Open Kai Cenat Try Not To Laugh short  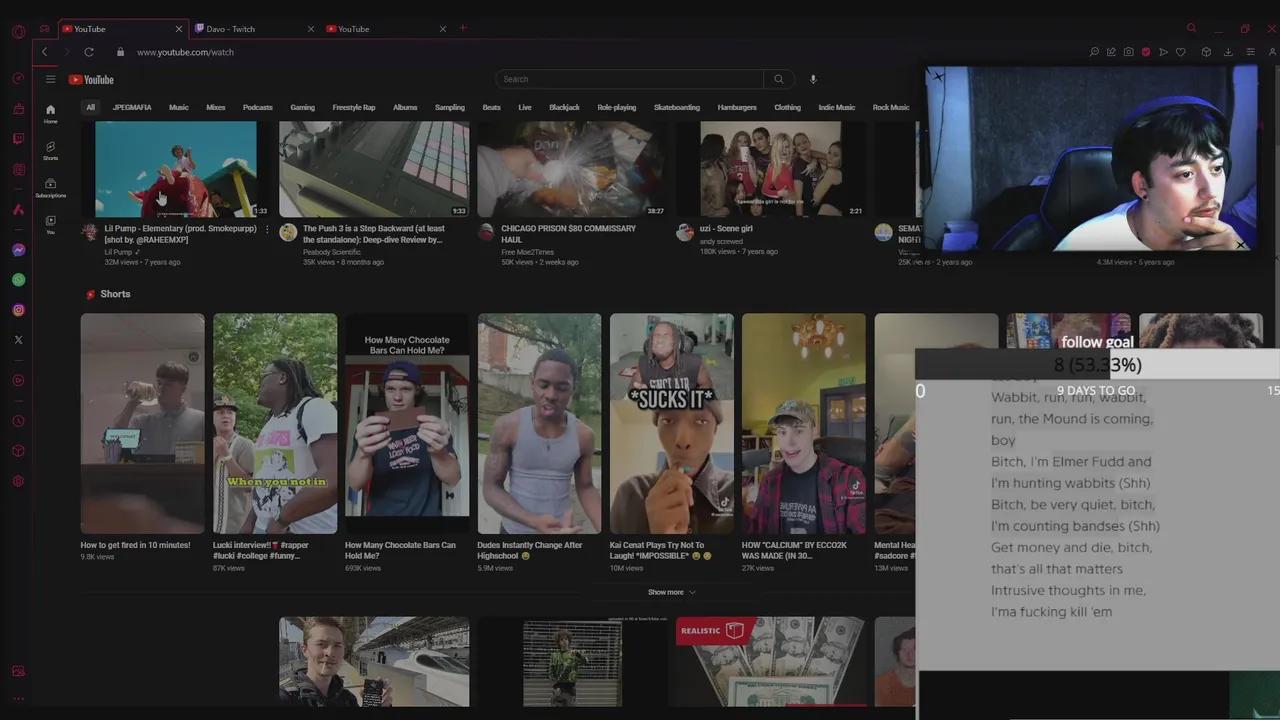[672, 423]
